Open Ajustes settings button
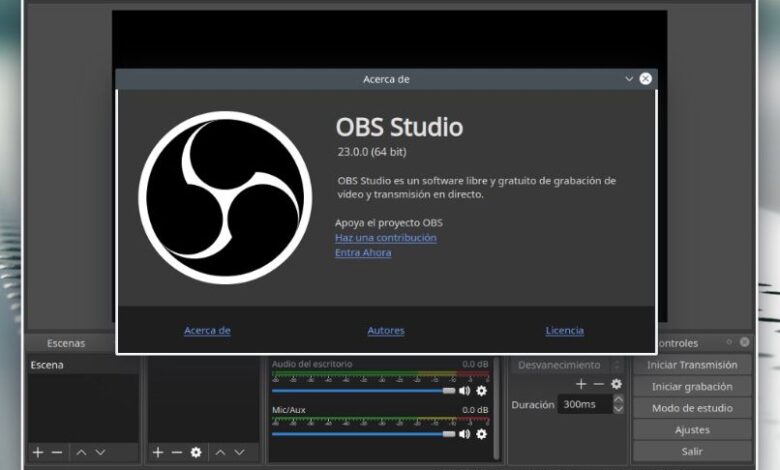This screenshot has height=470, width=780. pos(692,430)
